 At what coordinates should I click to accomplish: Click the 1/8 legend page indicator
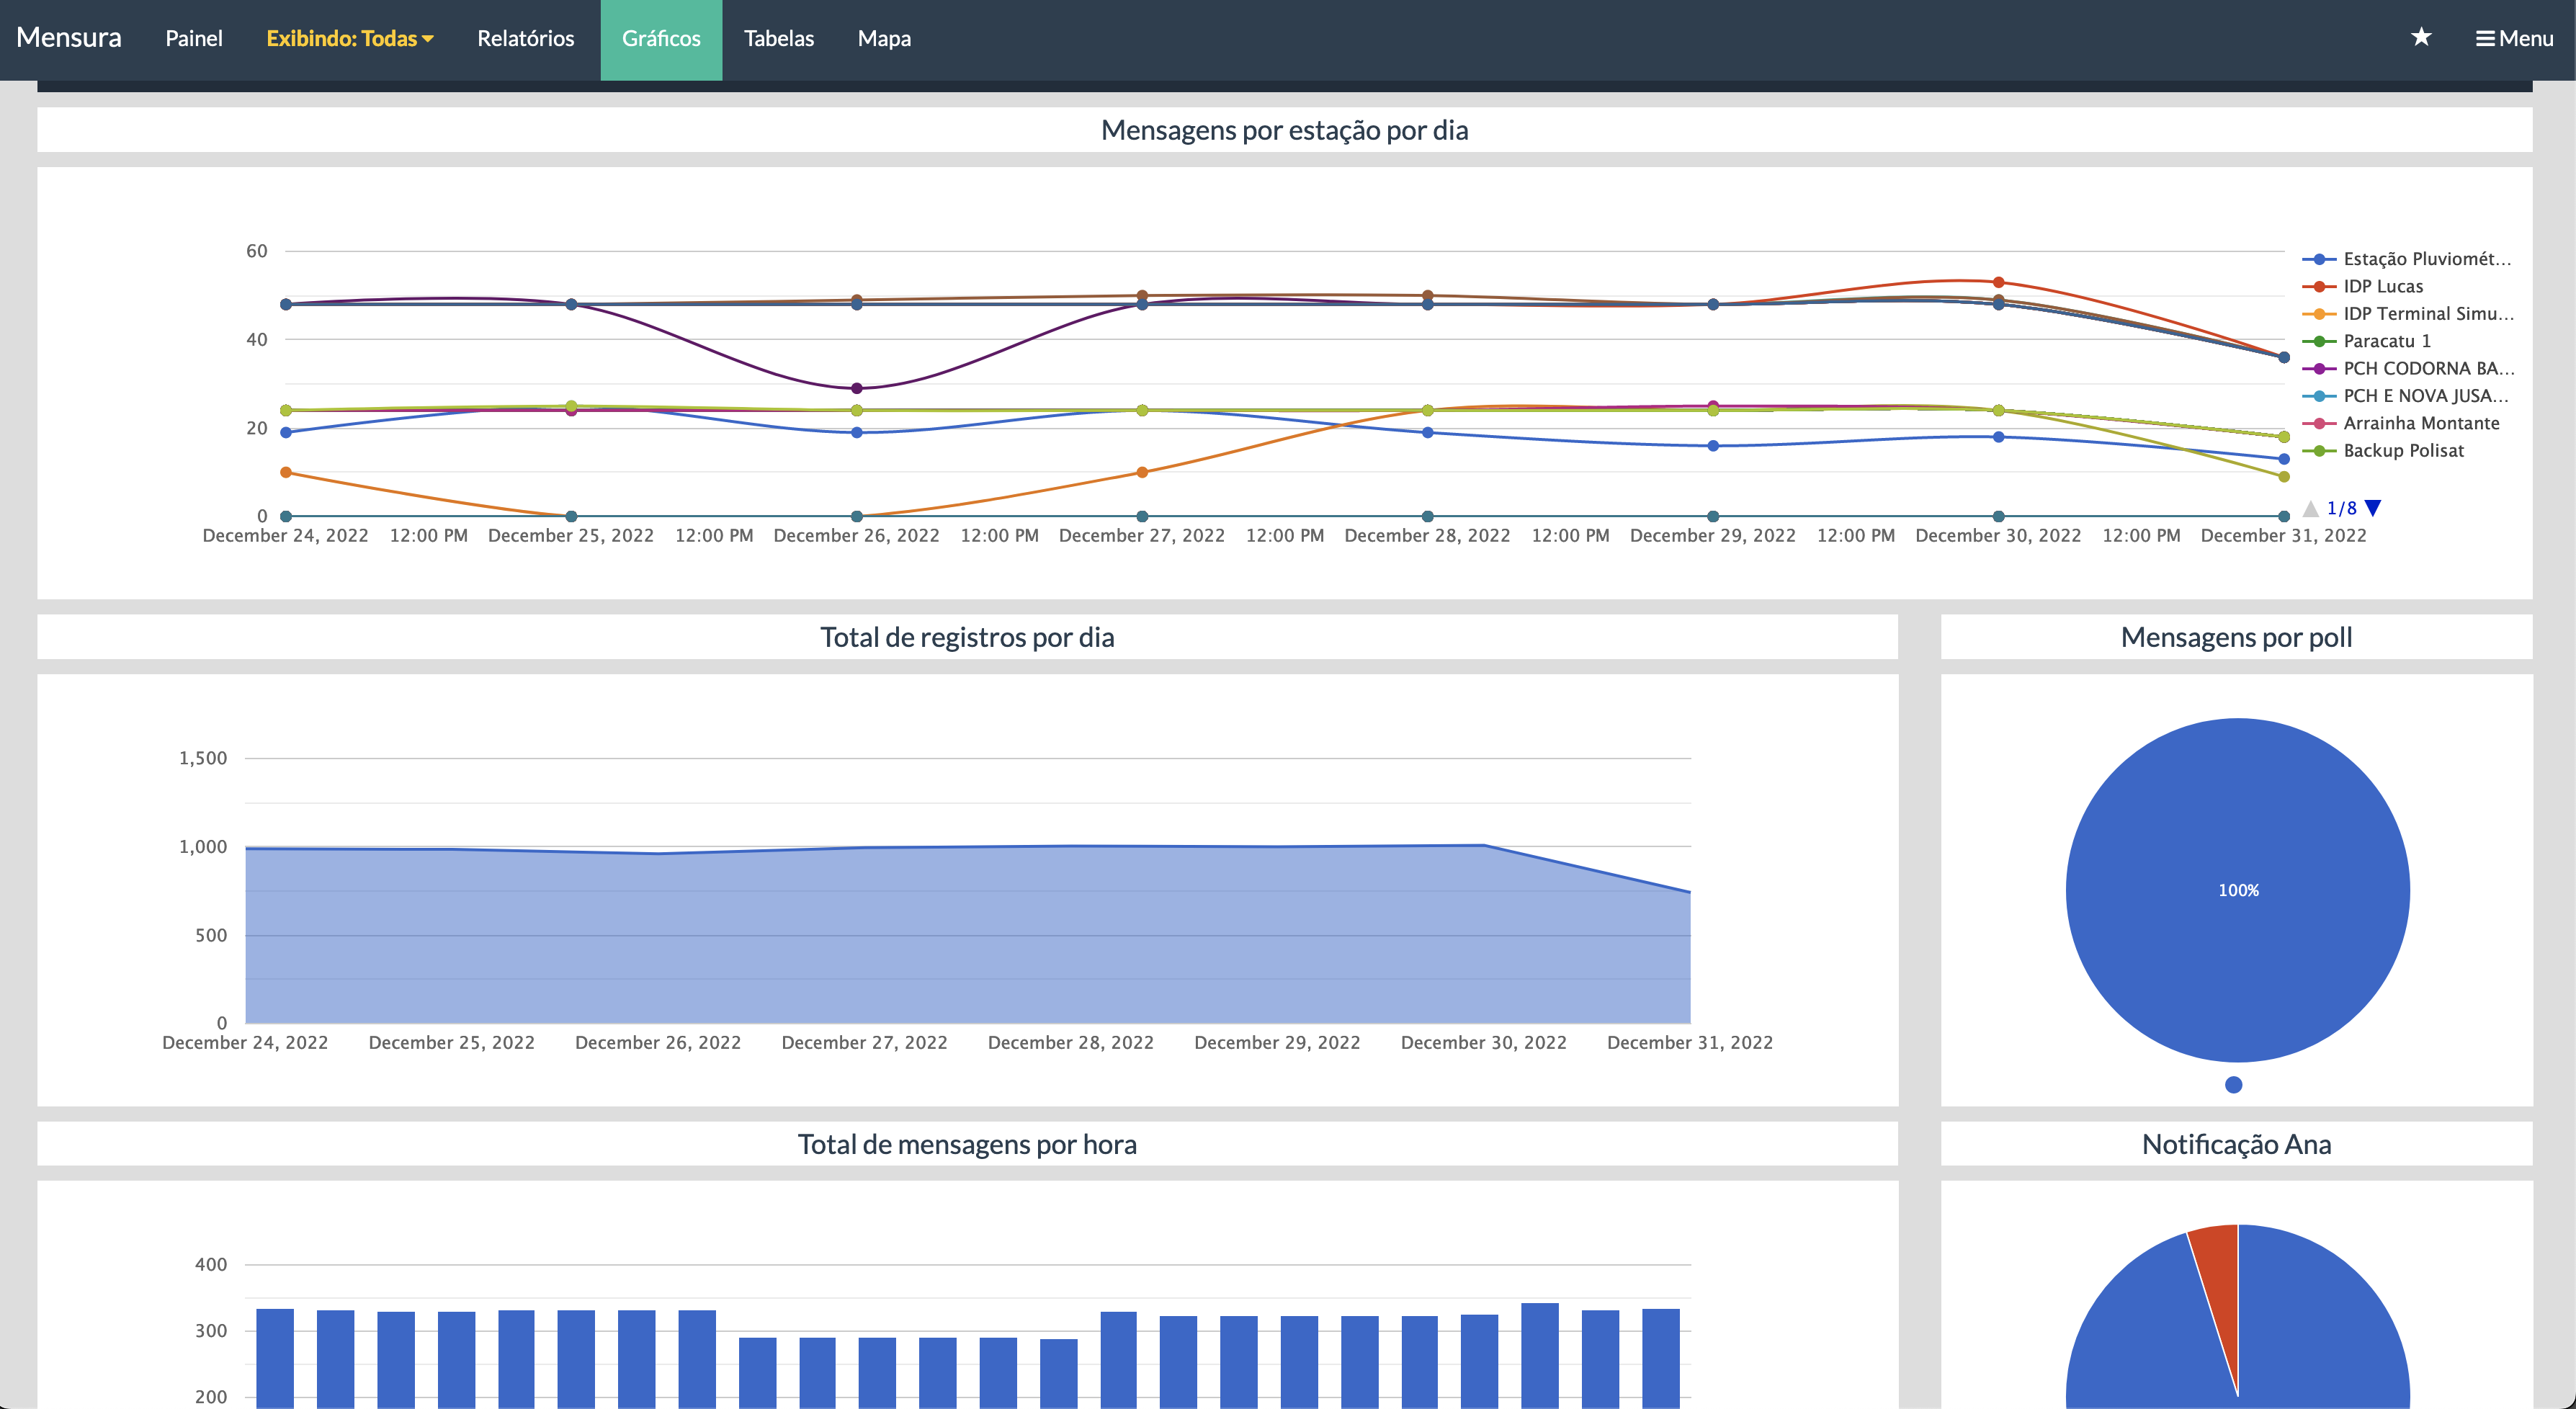point(2341,508)
